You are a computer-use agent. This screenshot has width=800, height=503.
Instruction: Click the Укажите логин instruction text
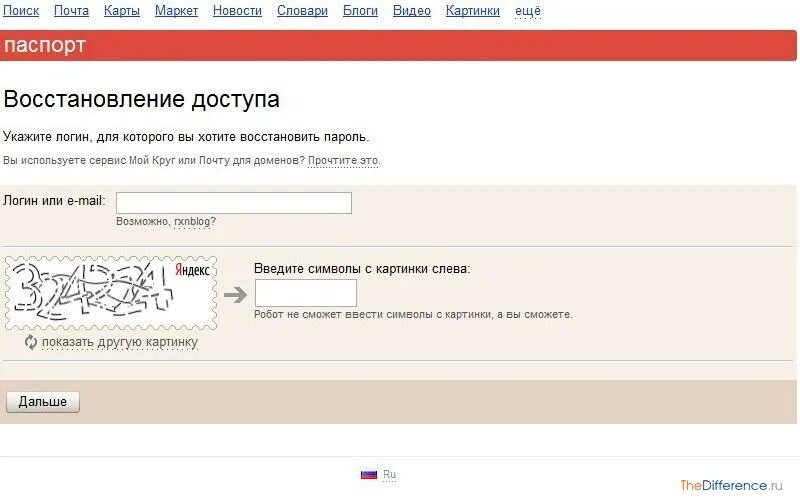pyautogui.click(x=186, y=137)
